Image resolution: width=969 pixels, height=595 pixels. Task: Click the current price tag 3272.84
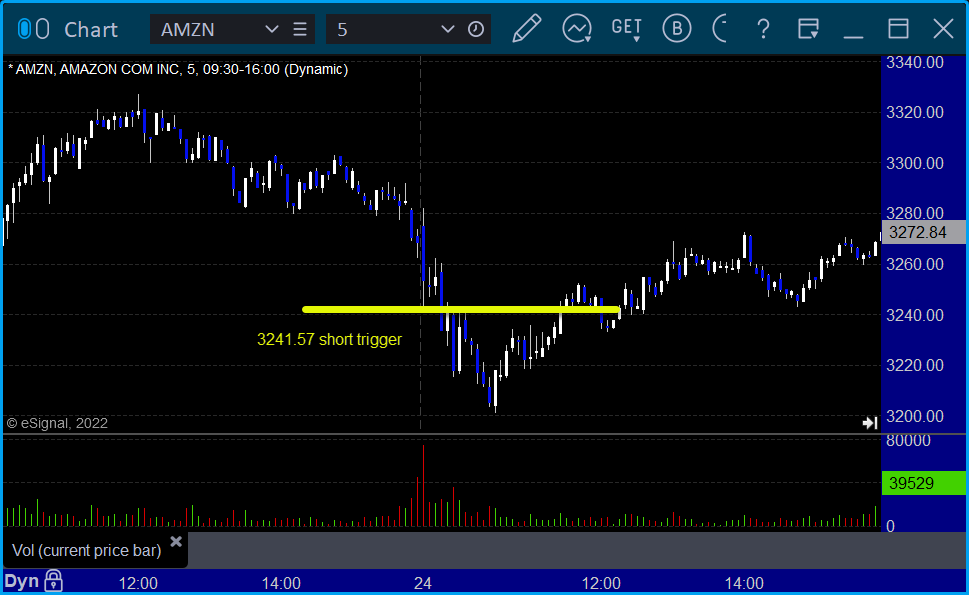tap(923, 232)
